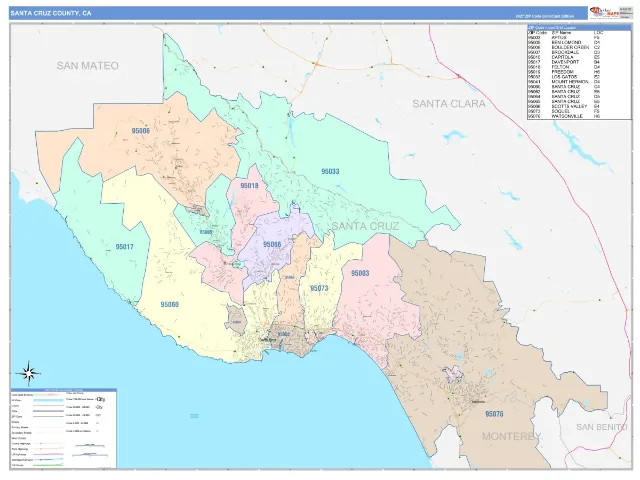Click the 95066 ZIP code label
Image resolution: width=640 pixels, height=480 pixels.
tap(272, 244)
